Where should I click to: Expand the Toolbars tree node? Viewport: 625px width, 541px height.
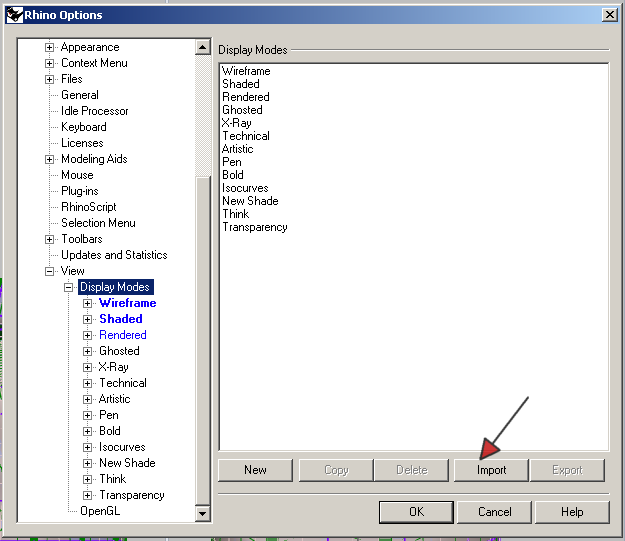tap(49, 239)
